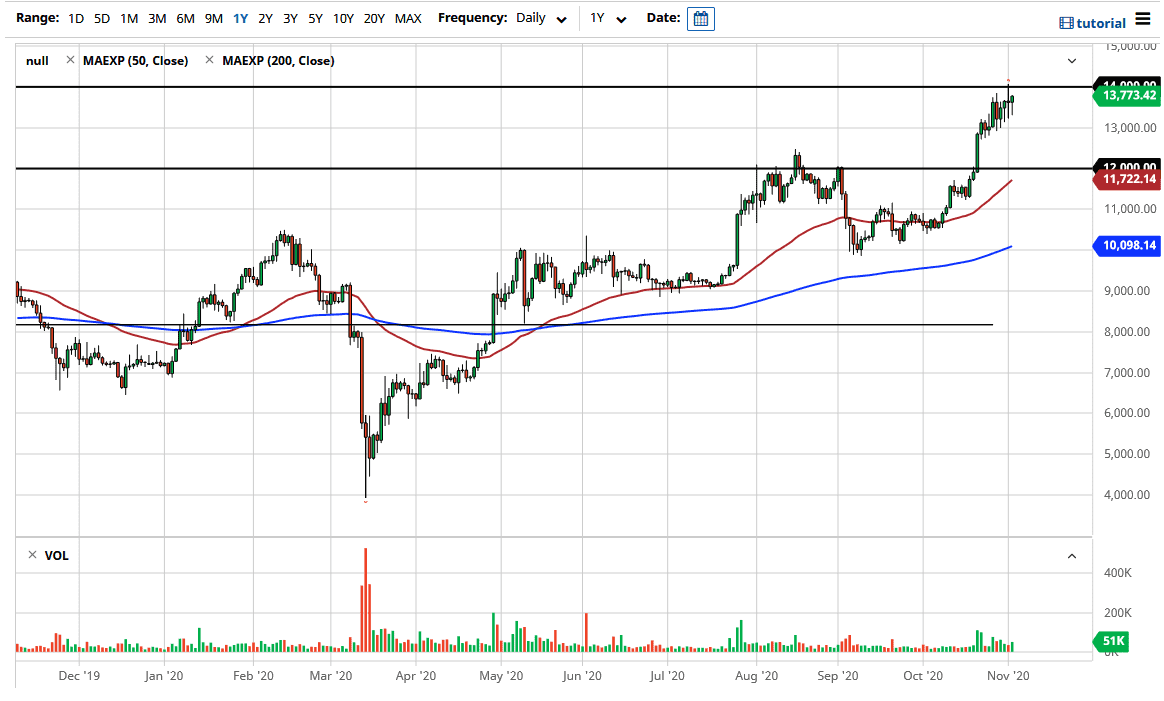Open the Frequency Daily dropdown

(x=538, y=18)
